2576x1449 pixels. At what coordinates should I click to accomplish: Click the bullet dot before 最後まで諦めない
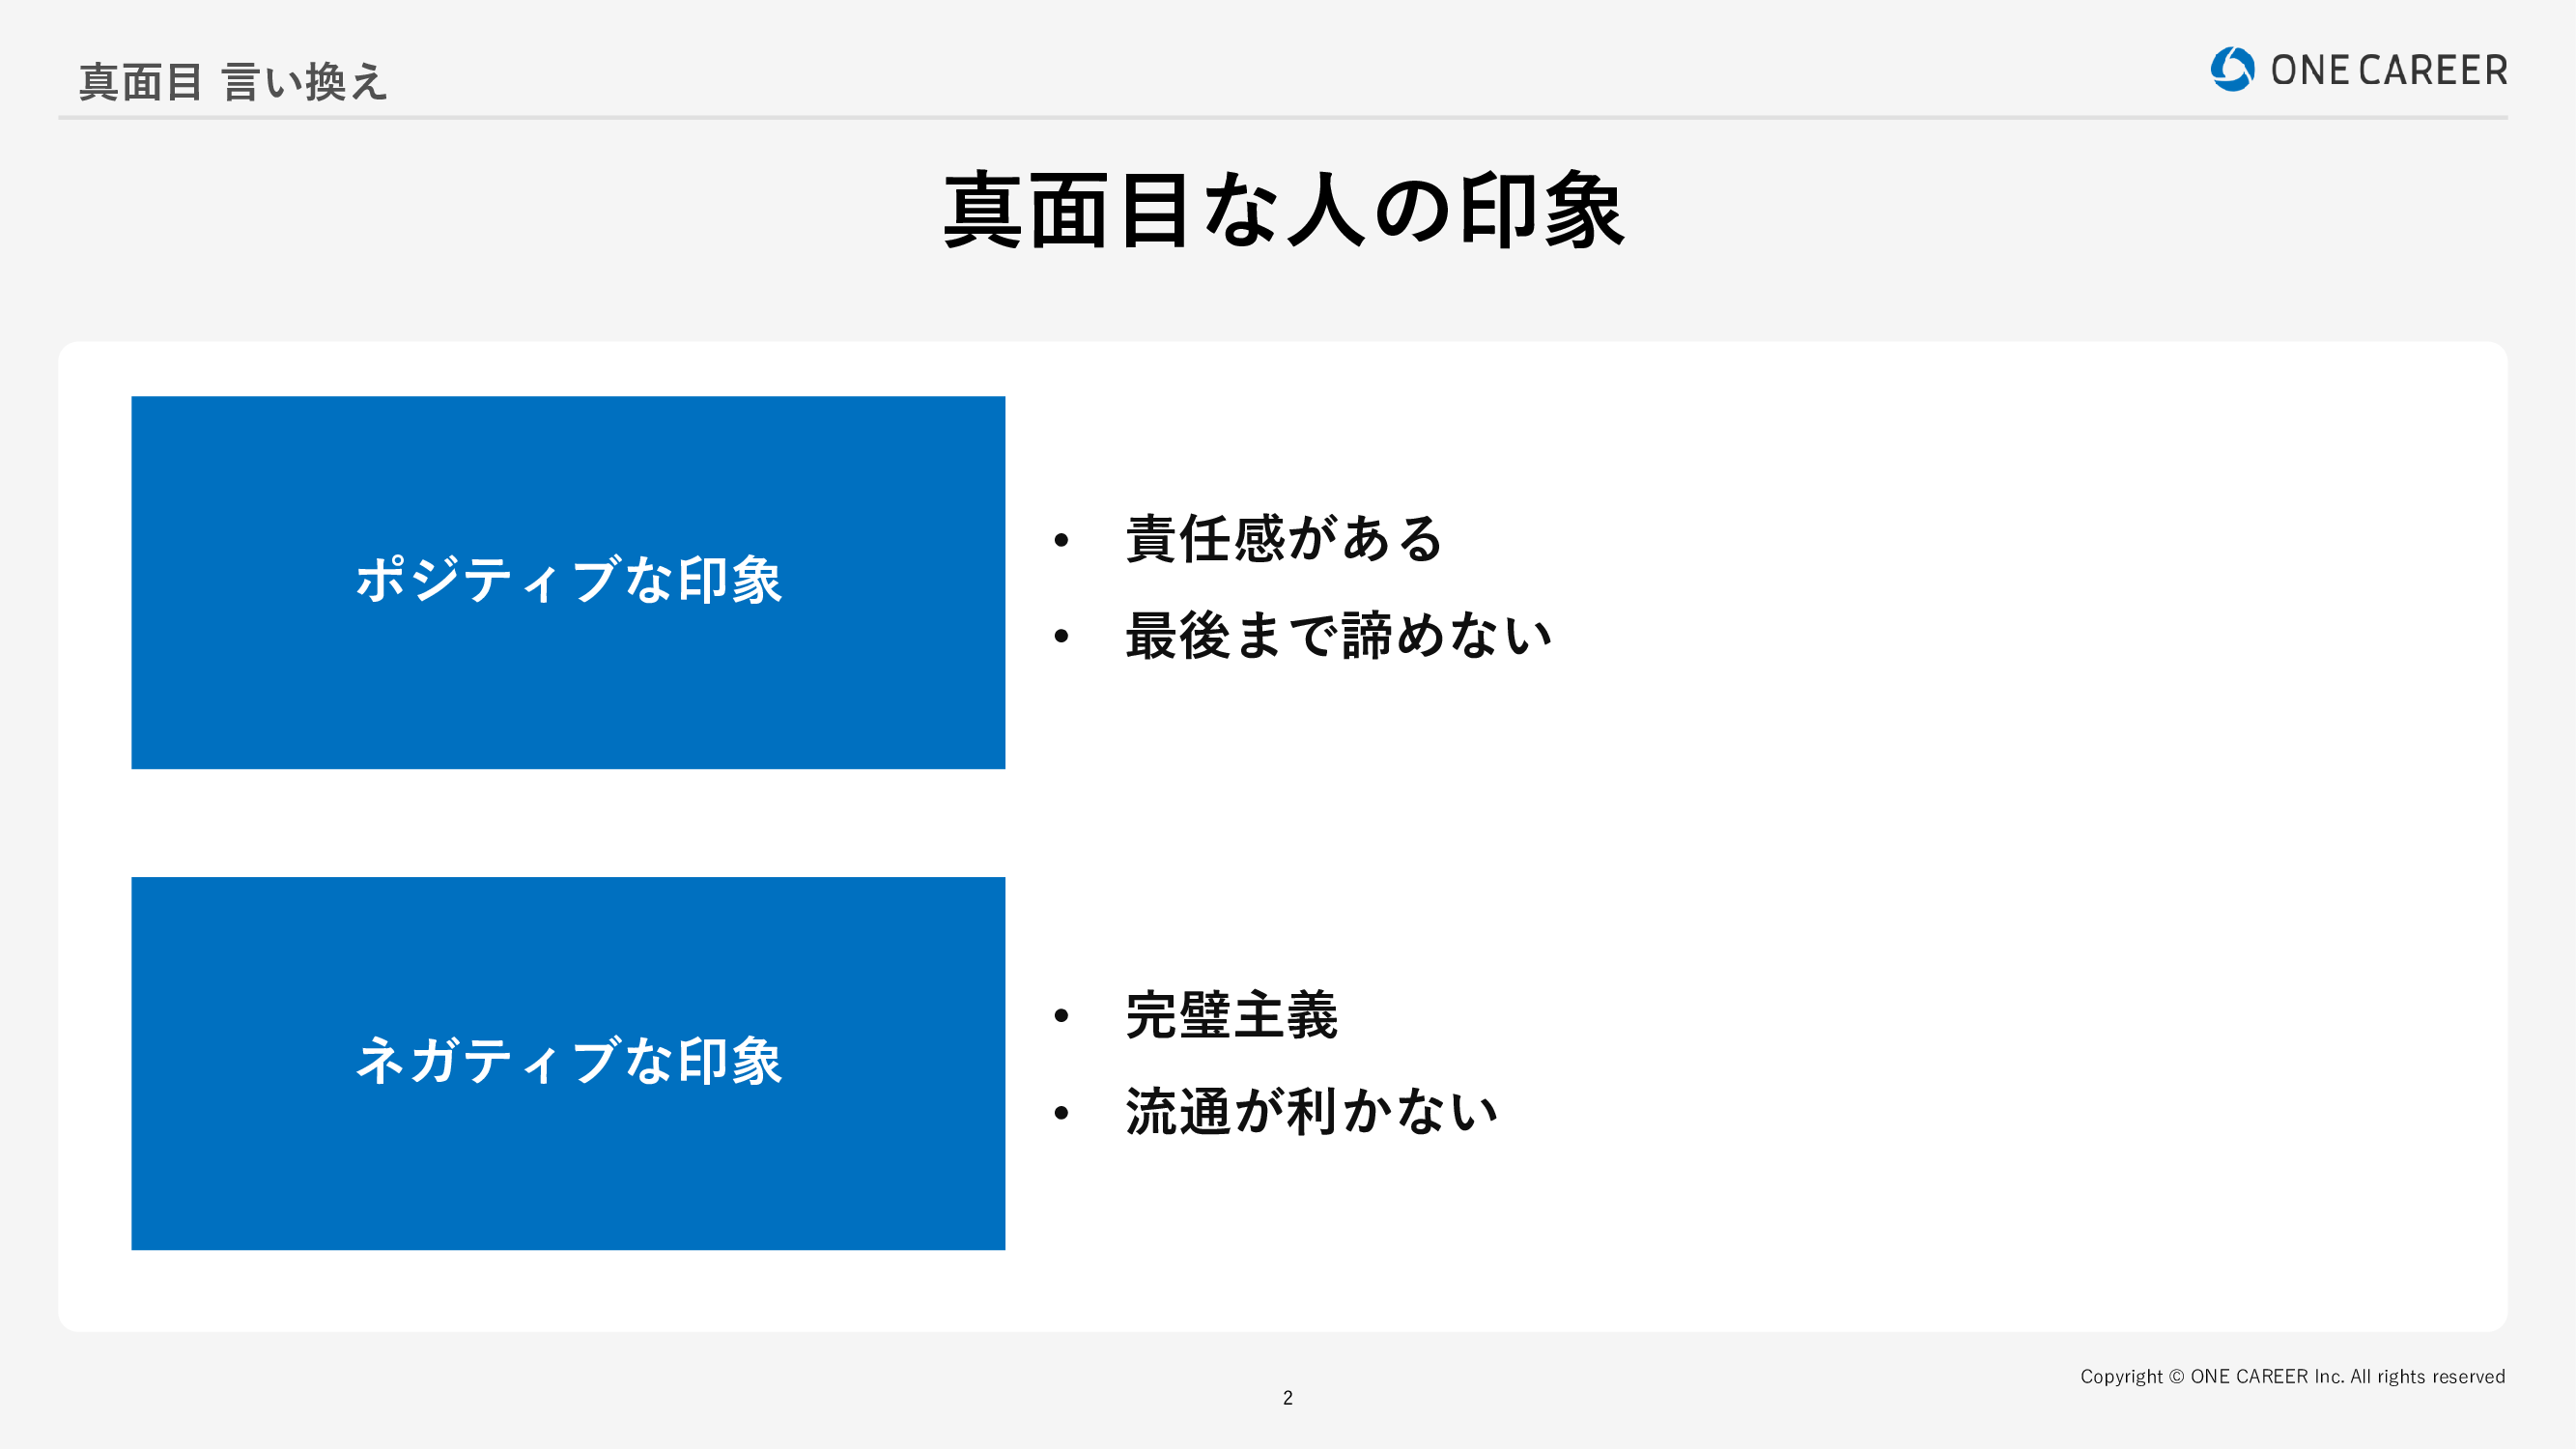tap(1061, 637)
